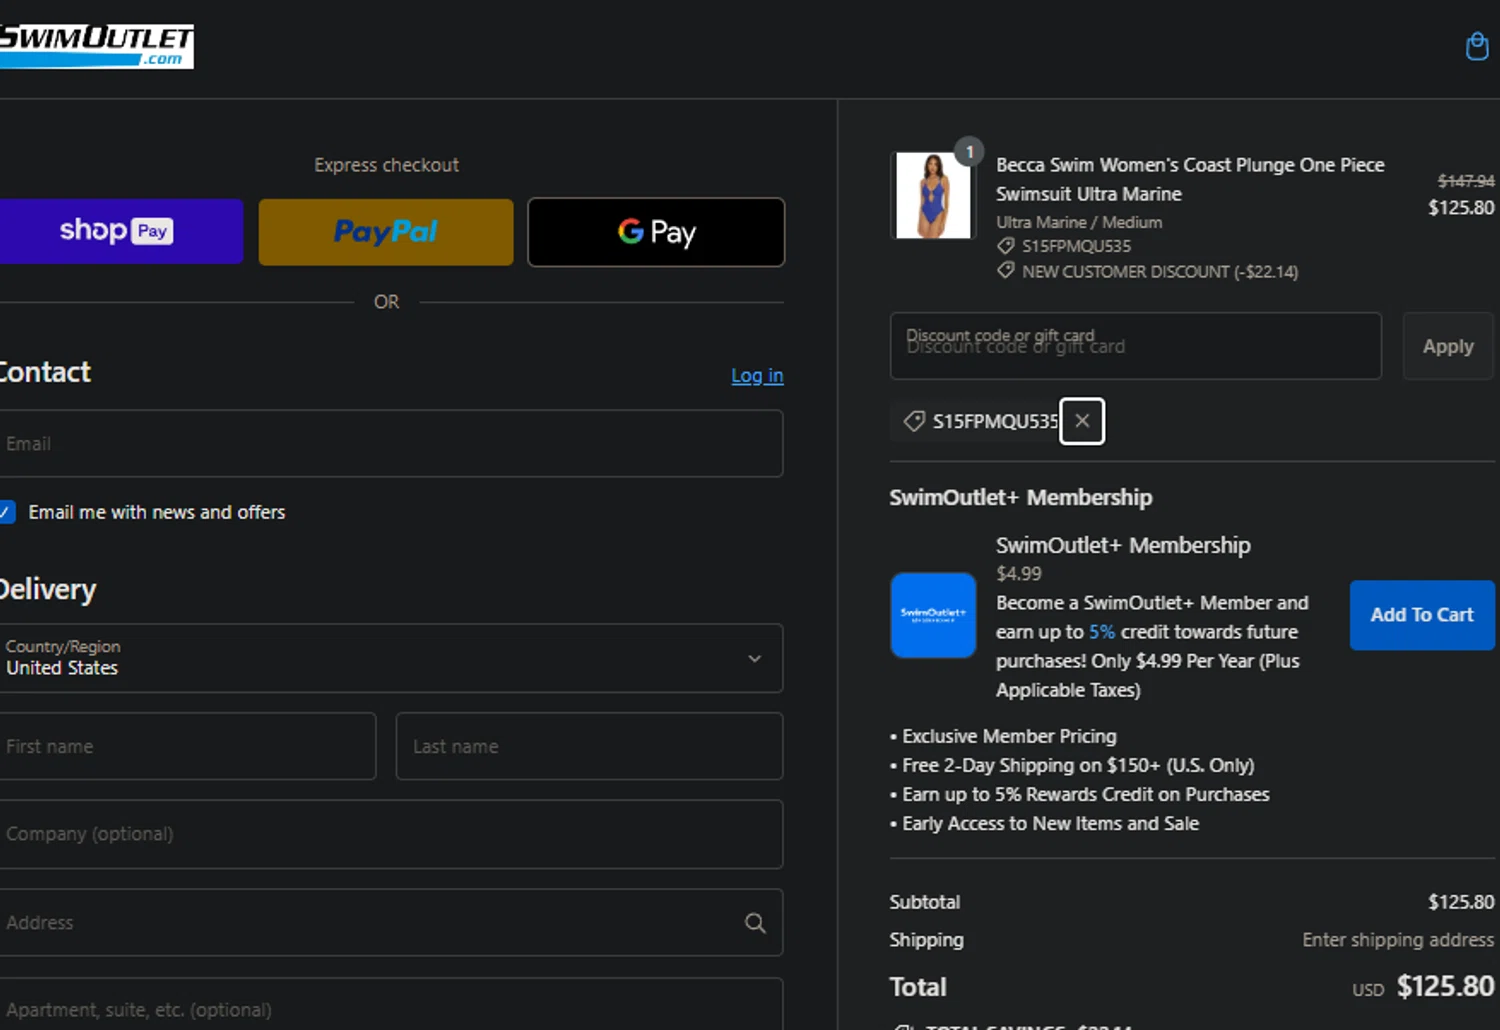Screen dimensions: 1500x1030
Task: View the Becca swimsuit product thumbnail
Action: click(x=933, y=195)
